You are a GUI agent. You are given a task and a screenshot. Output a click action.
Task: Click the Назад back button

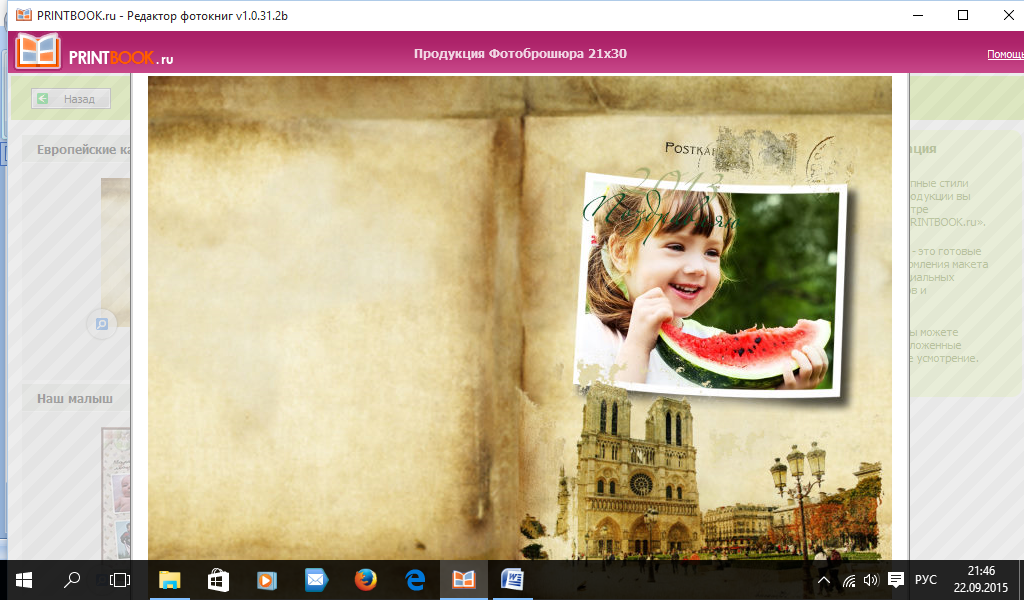click(71, 99)
